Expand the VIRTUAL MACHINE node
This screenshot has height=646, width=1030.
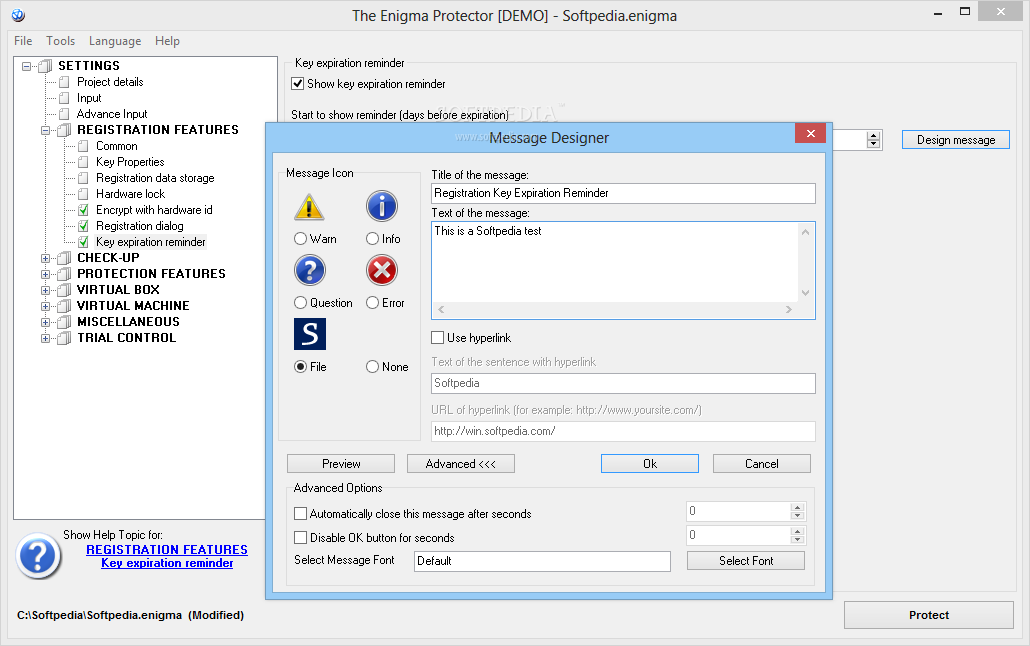point(45,306)
